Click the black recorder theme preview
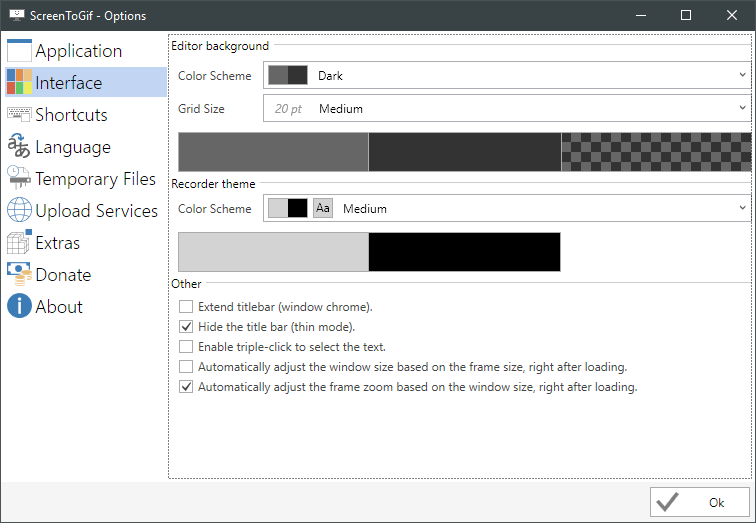The image size is (756, 523). 464,252
